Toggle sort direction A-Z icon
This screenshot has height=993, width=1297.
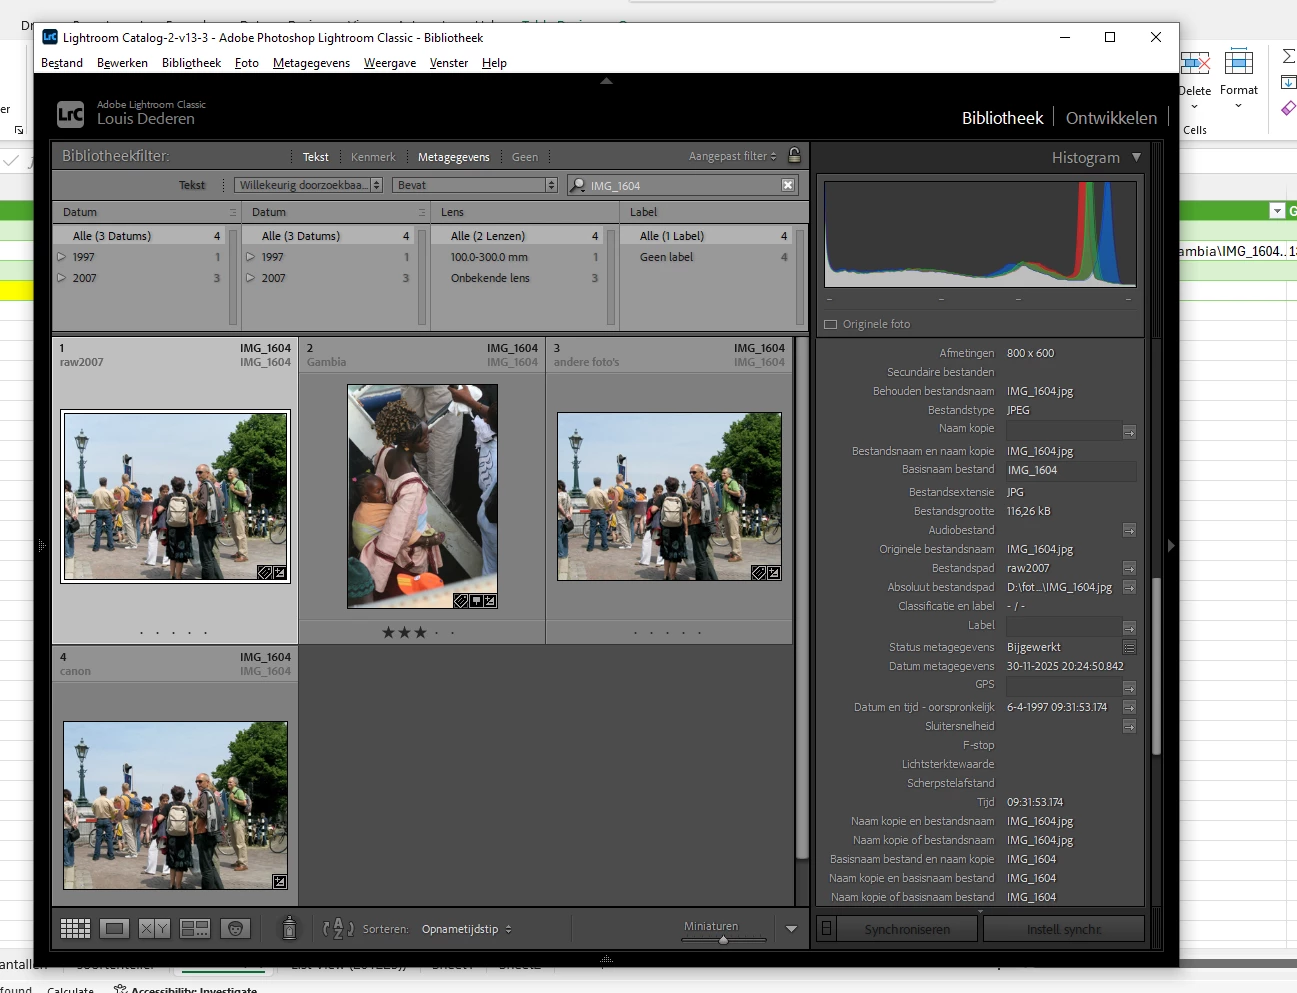coord(338,929)
